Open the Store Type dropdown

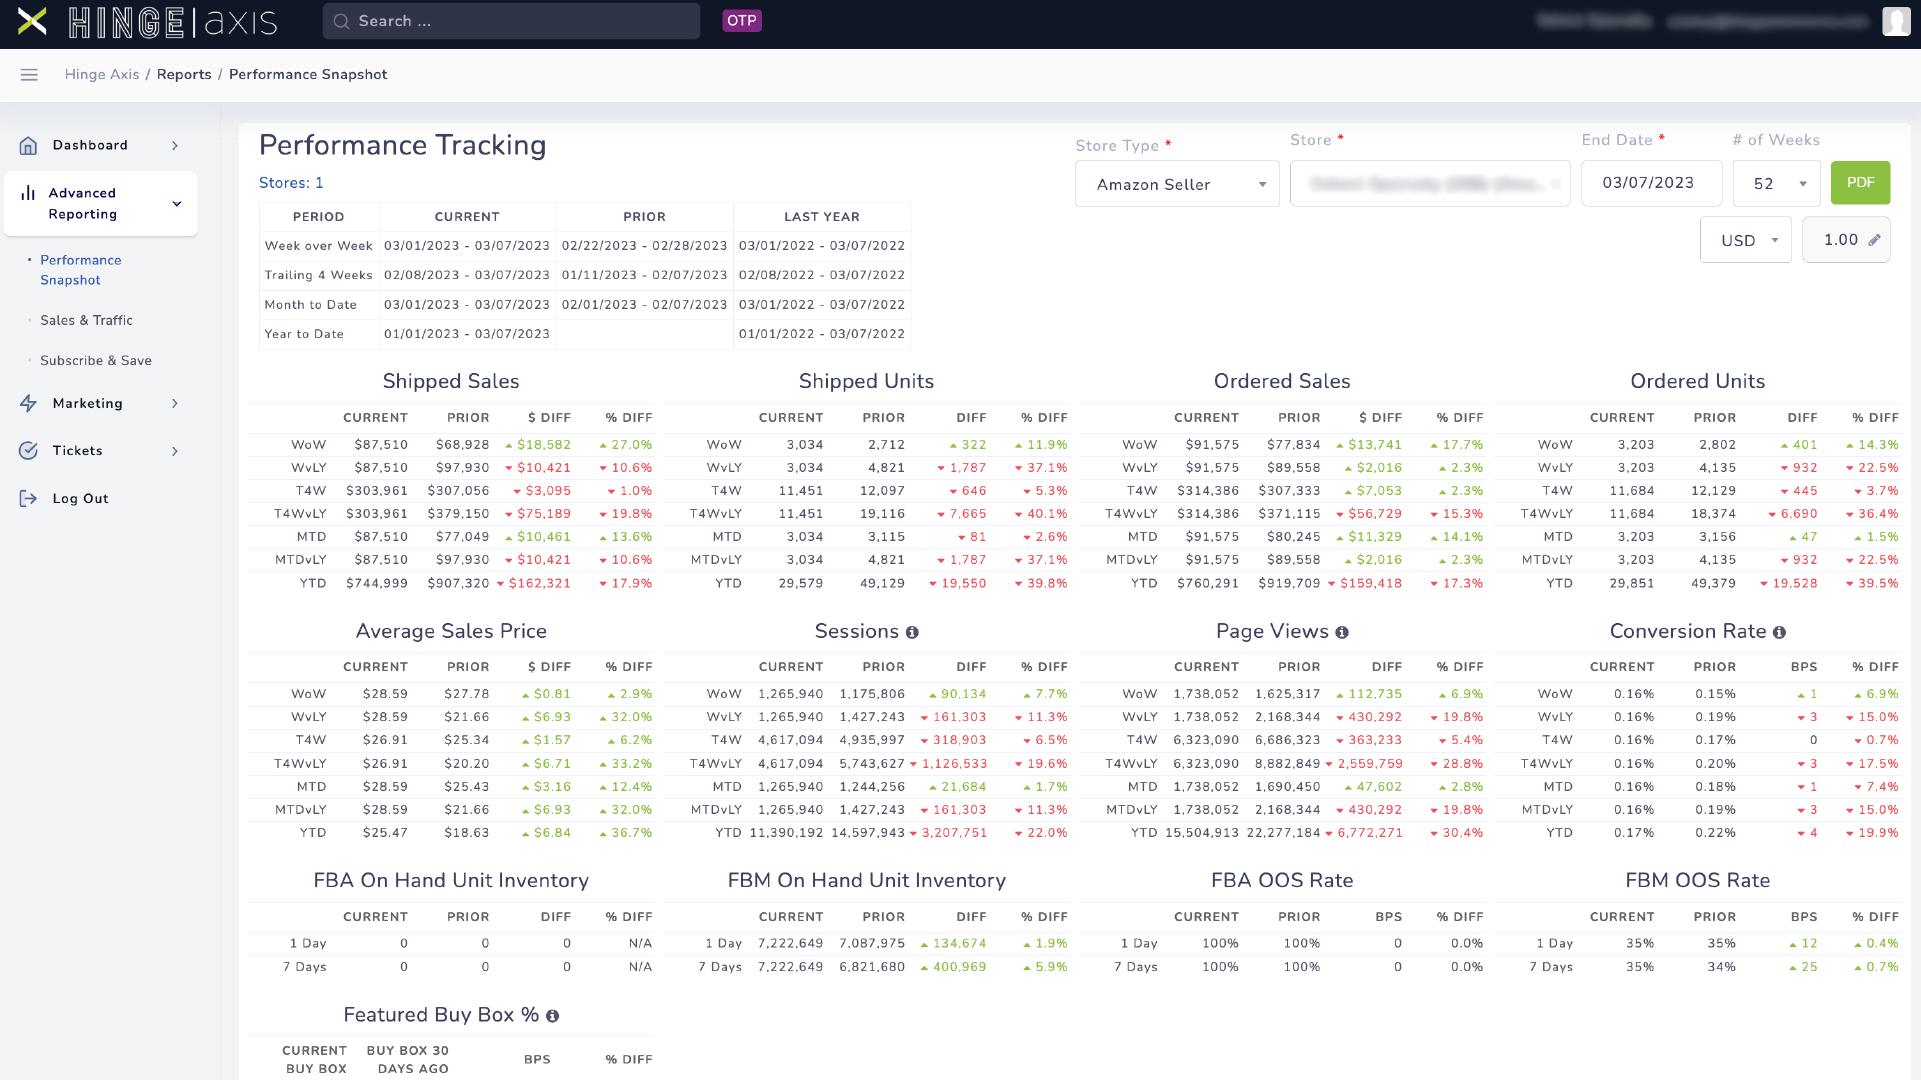pyautogui.click(x=1176, y=184)
